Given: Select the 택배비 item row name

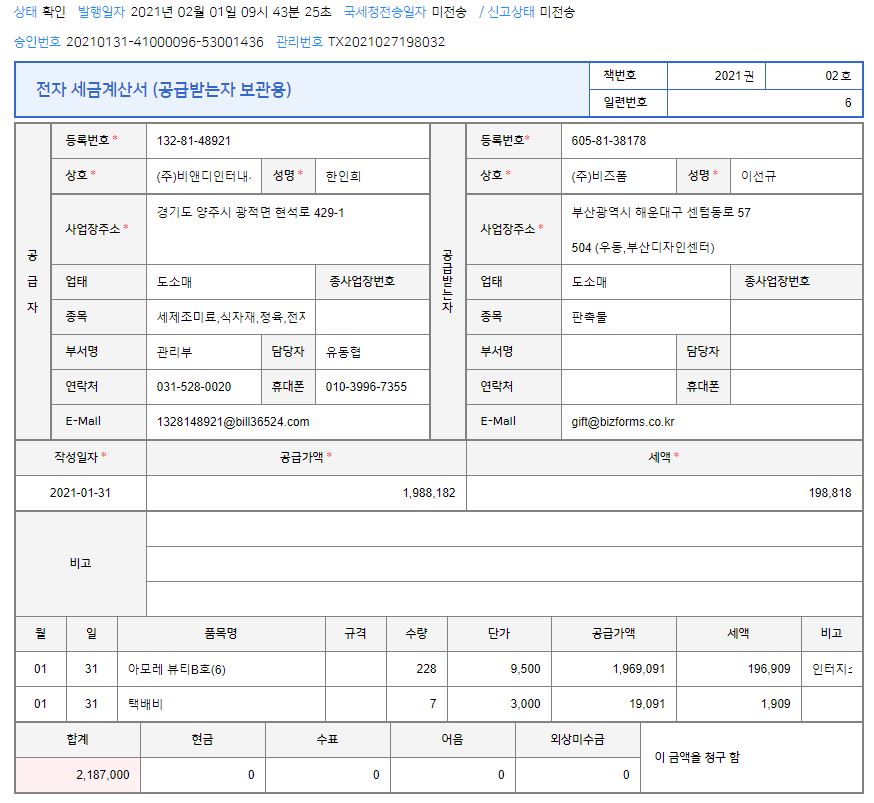Looking at the screenshot, I should tap(221, 704).
